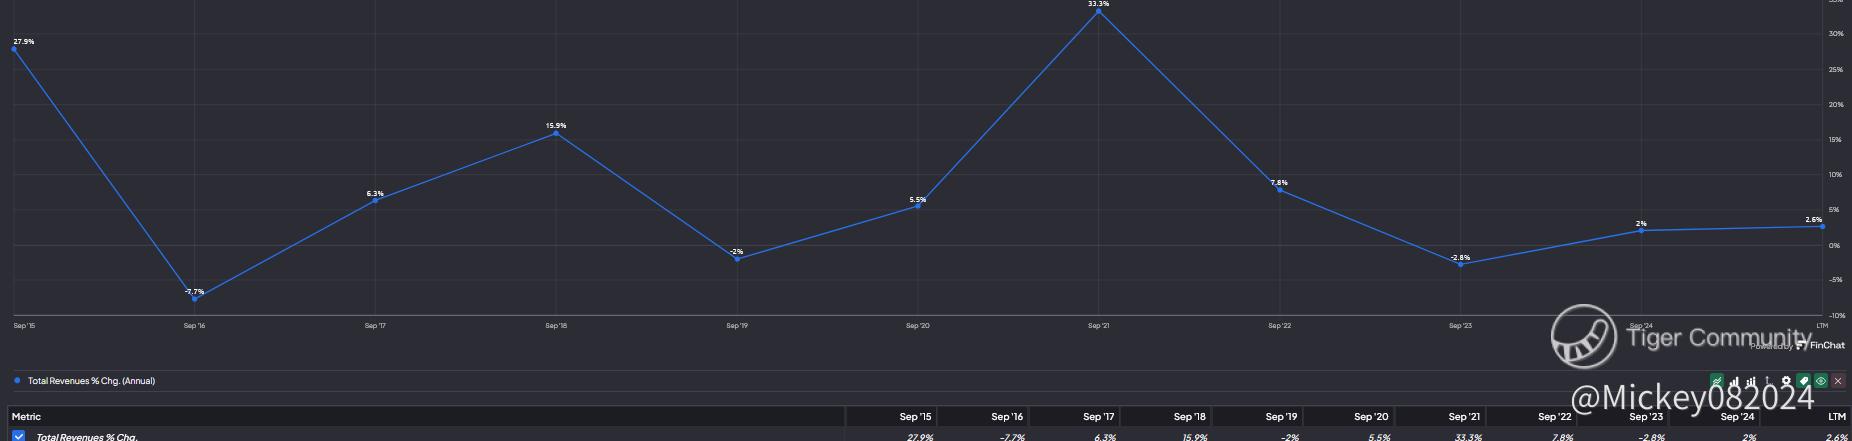Select the Sep '15 column header
Image resolution: width=1852 pixels, height=441 pixels.
click(915, 417)
